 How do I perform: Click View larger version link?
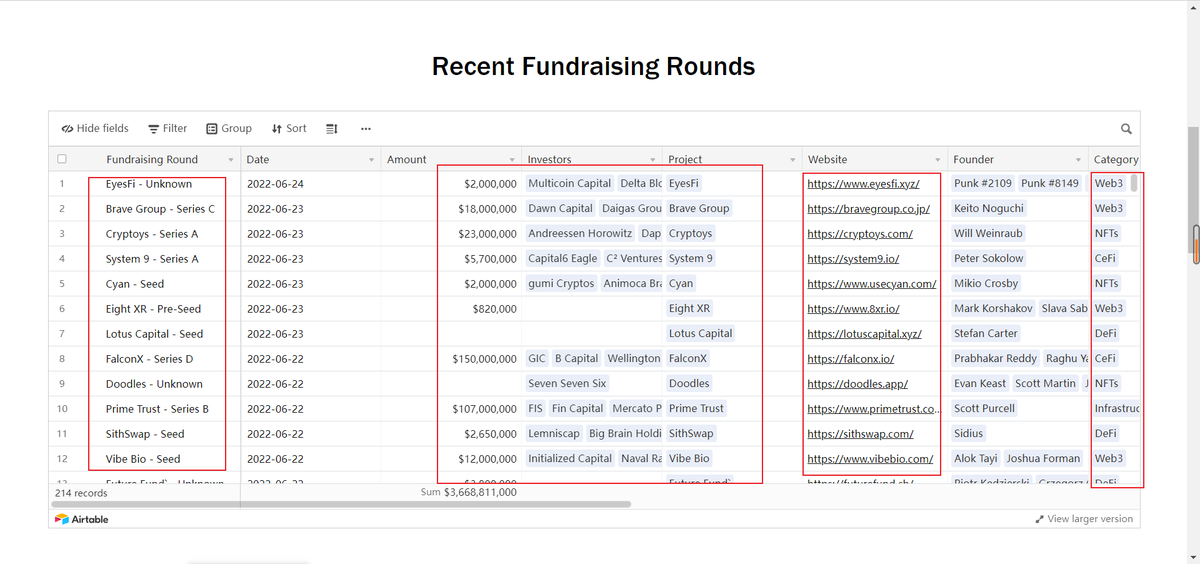point(1084,519)
